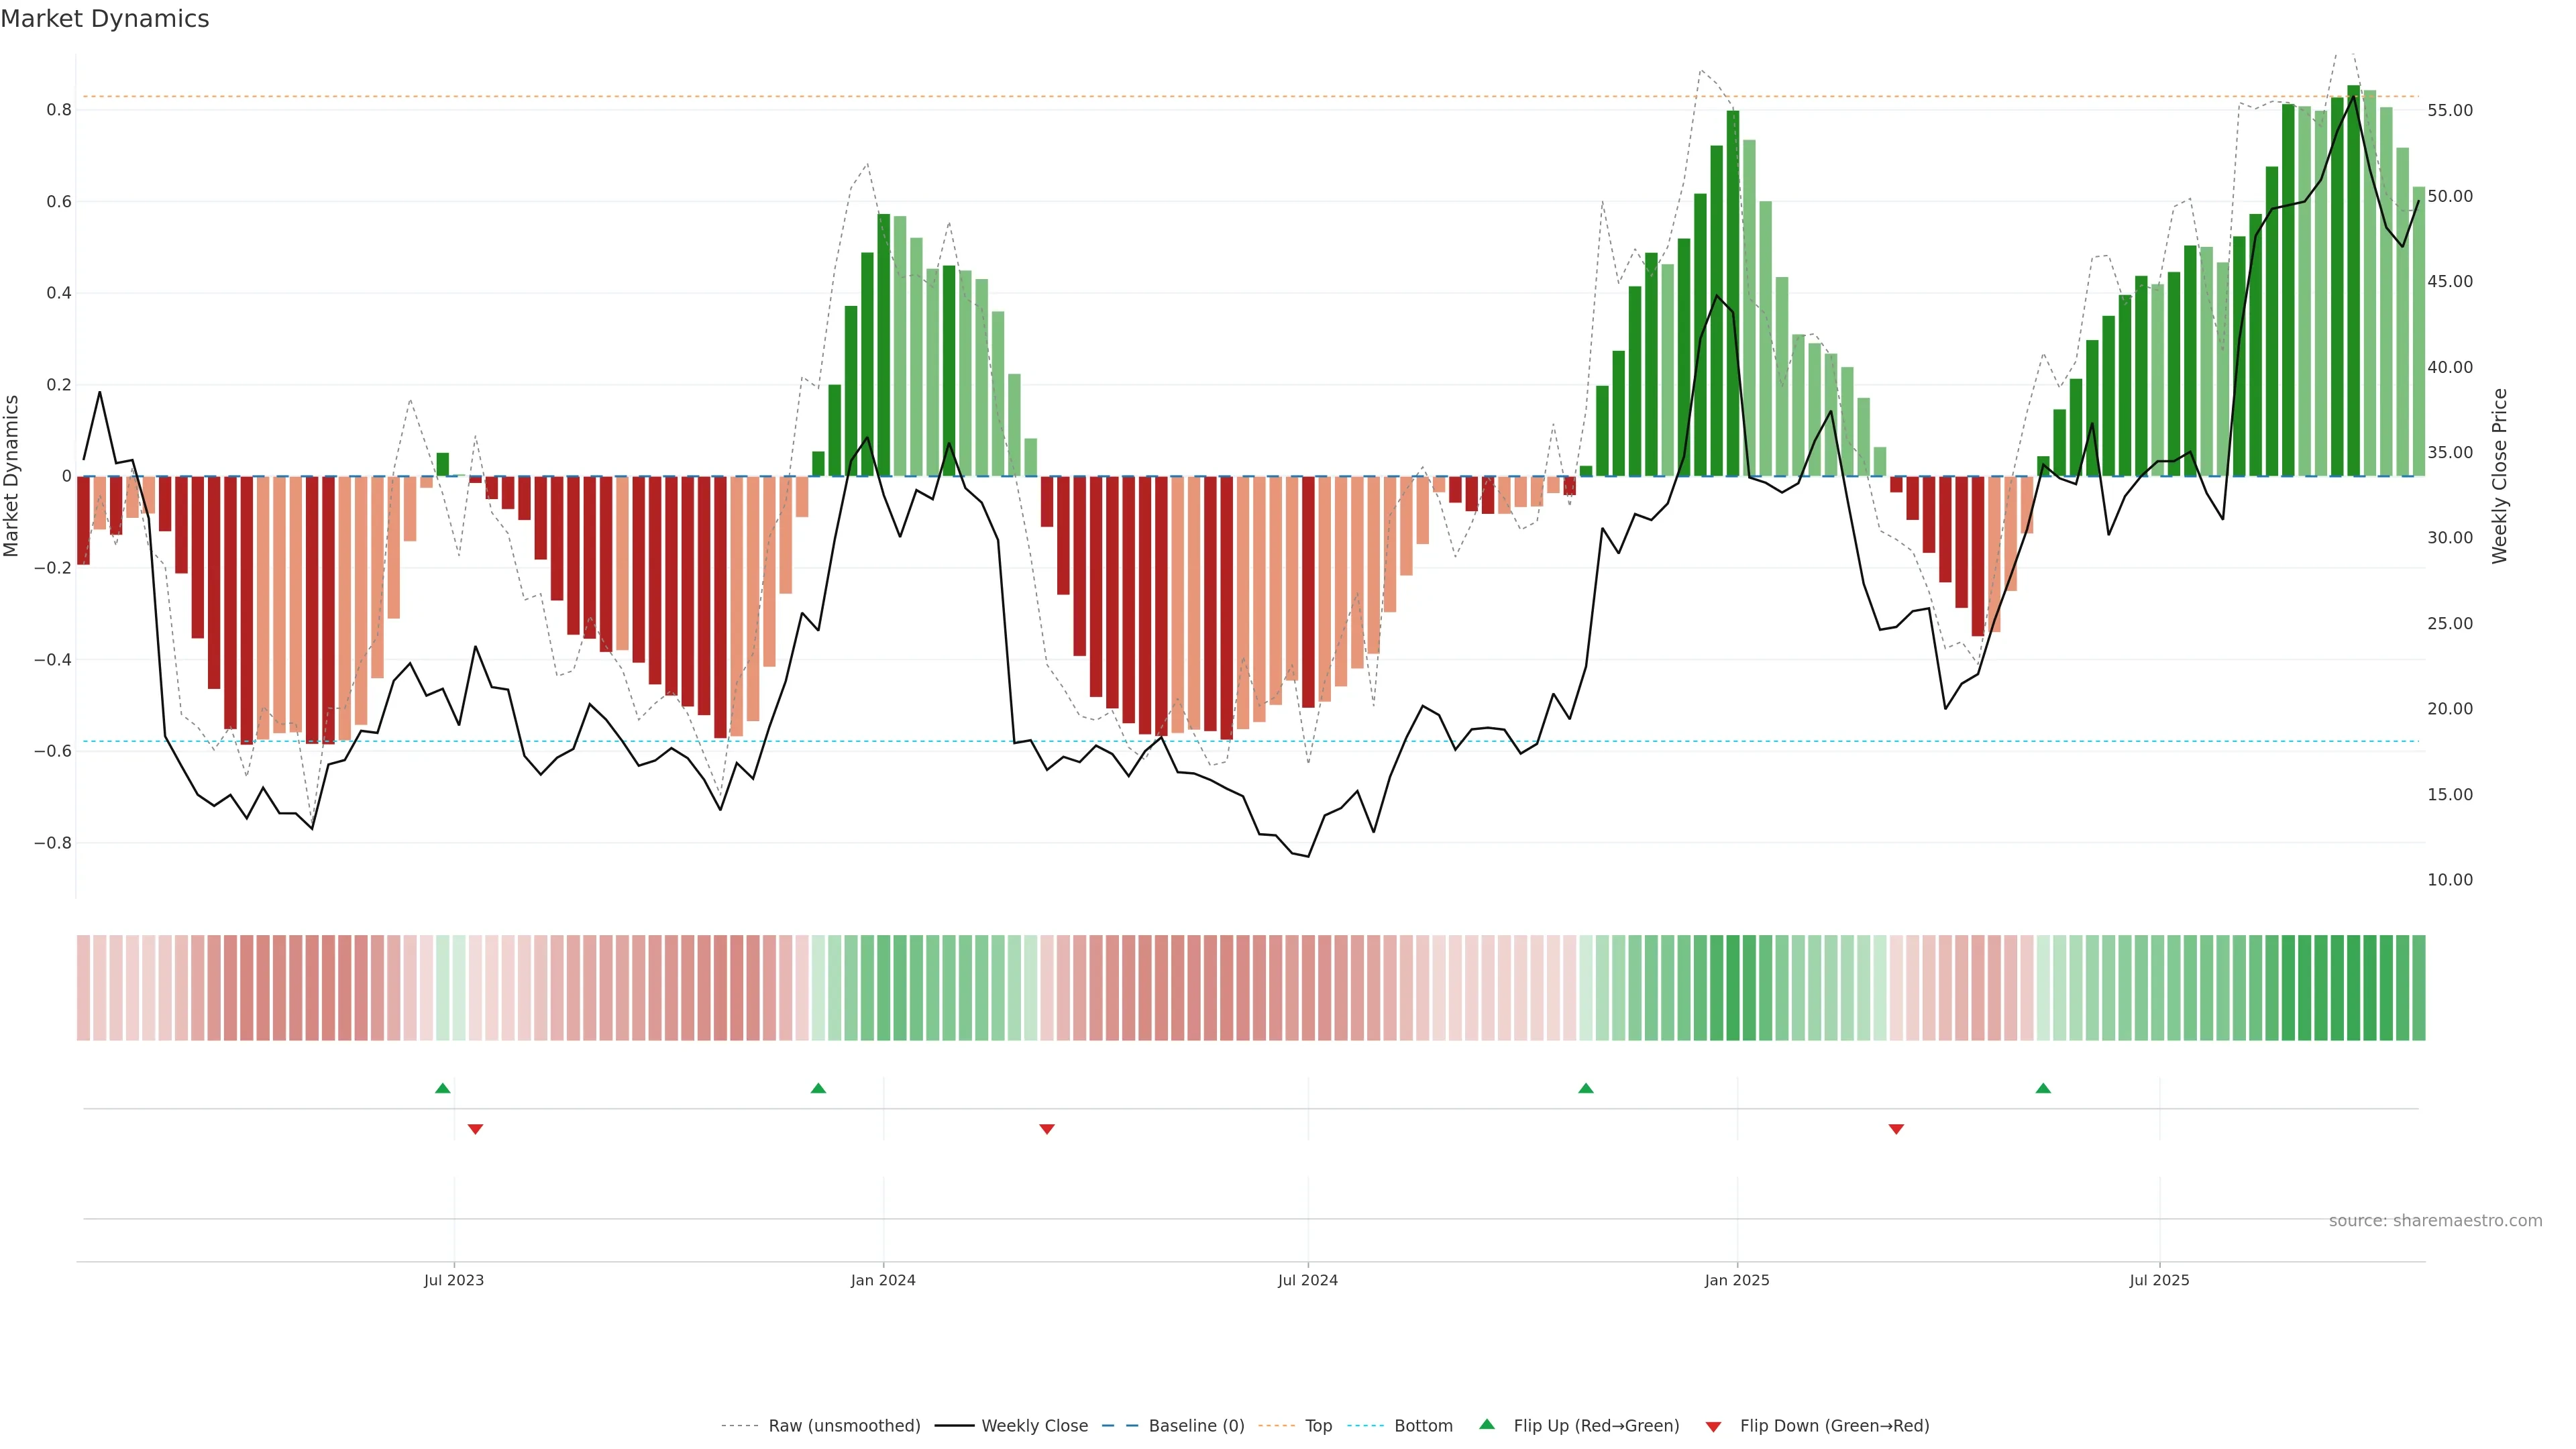The height and width of the screenshot is (1449, 2576).
Task: Click the Jul 2024 x-axis label
Action: click(x=1307, y=1280)
